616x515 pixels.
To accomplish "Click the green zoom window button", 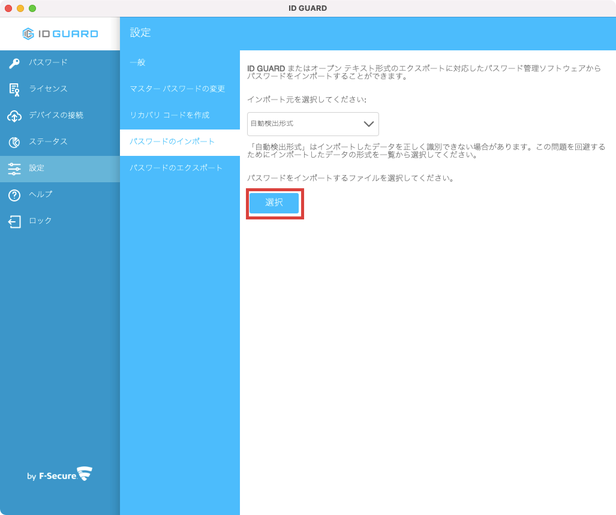I will coord(33,8).
